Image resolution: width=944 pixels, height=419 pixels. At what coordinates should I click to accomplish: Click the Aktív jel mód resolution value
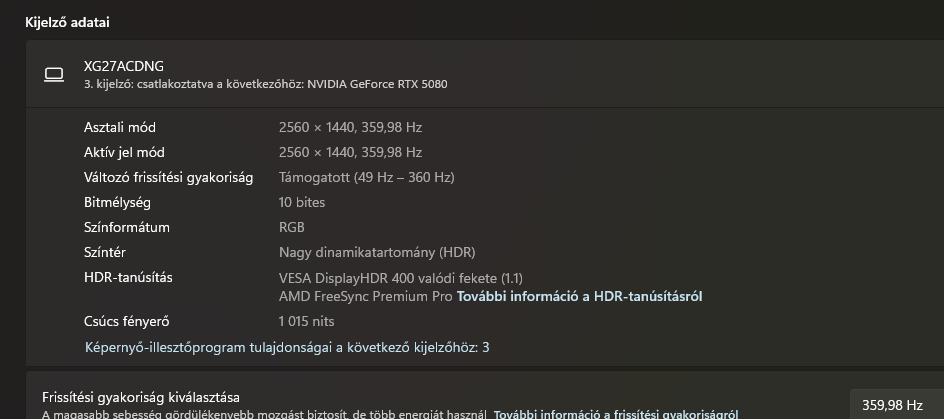point(350,152)
